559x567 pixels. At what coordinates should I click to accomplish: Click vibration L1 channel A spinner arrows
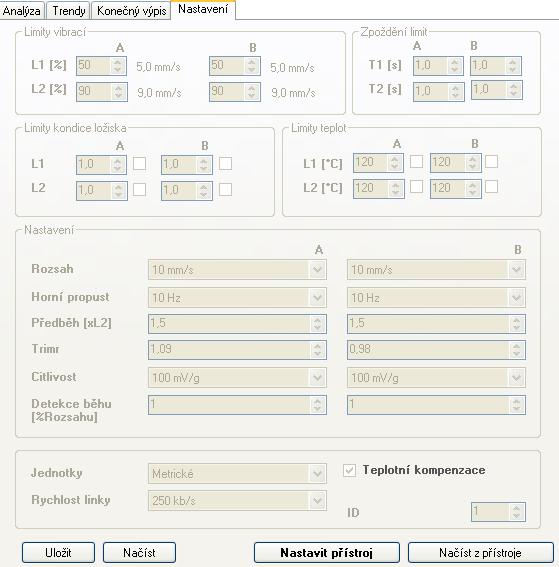117,66
